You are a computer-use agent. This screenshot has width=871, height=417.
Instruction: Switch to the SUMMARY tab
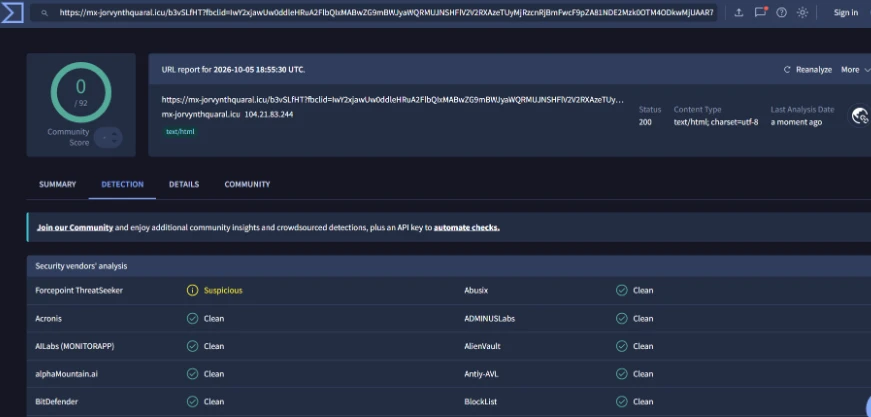pyautogui.click(x=57, y=184)
